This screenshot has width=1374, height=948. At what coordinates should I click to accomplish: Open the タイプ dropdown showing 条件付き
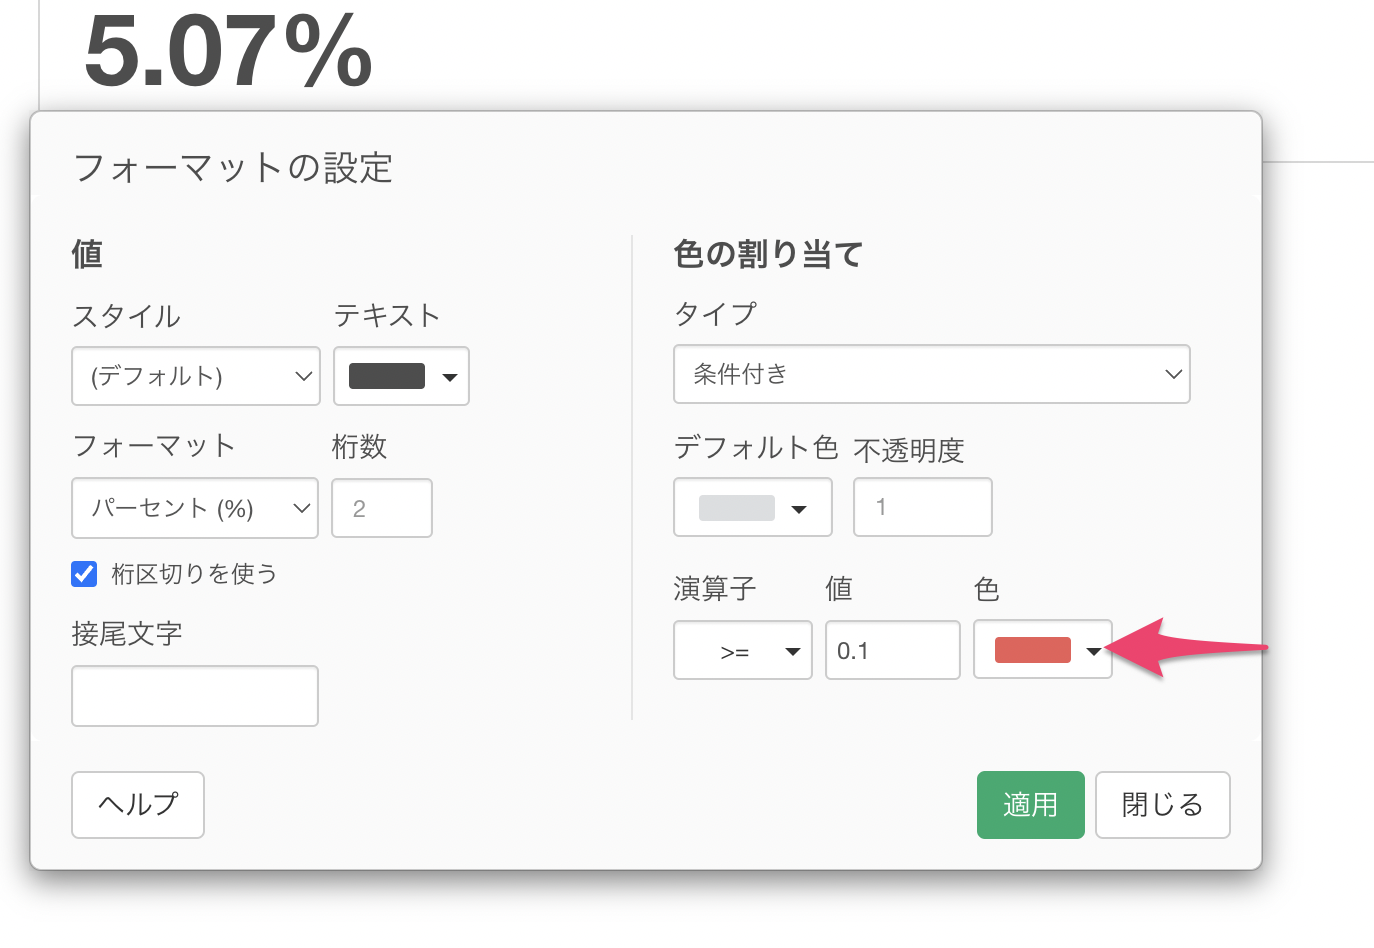pos(931,374)
